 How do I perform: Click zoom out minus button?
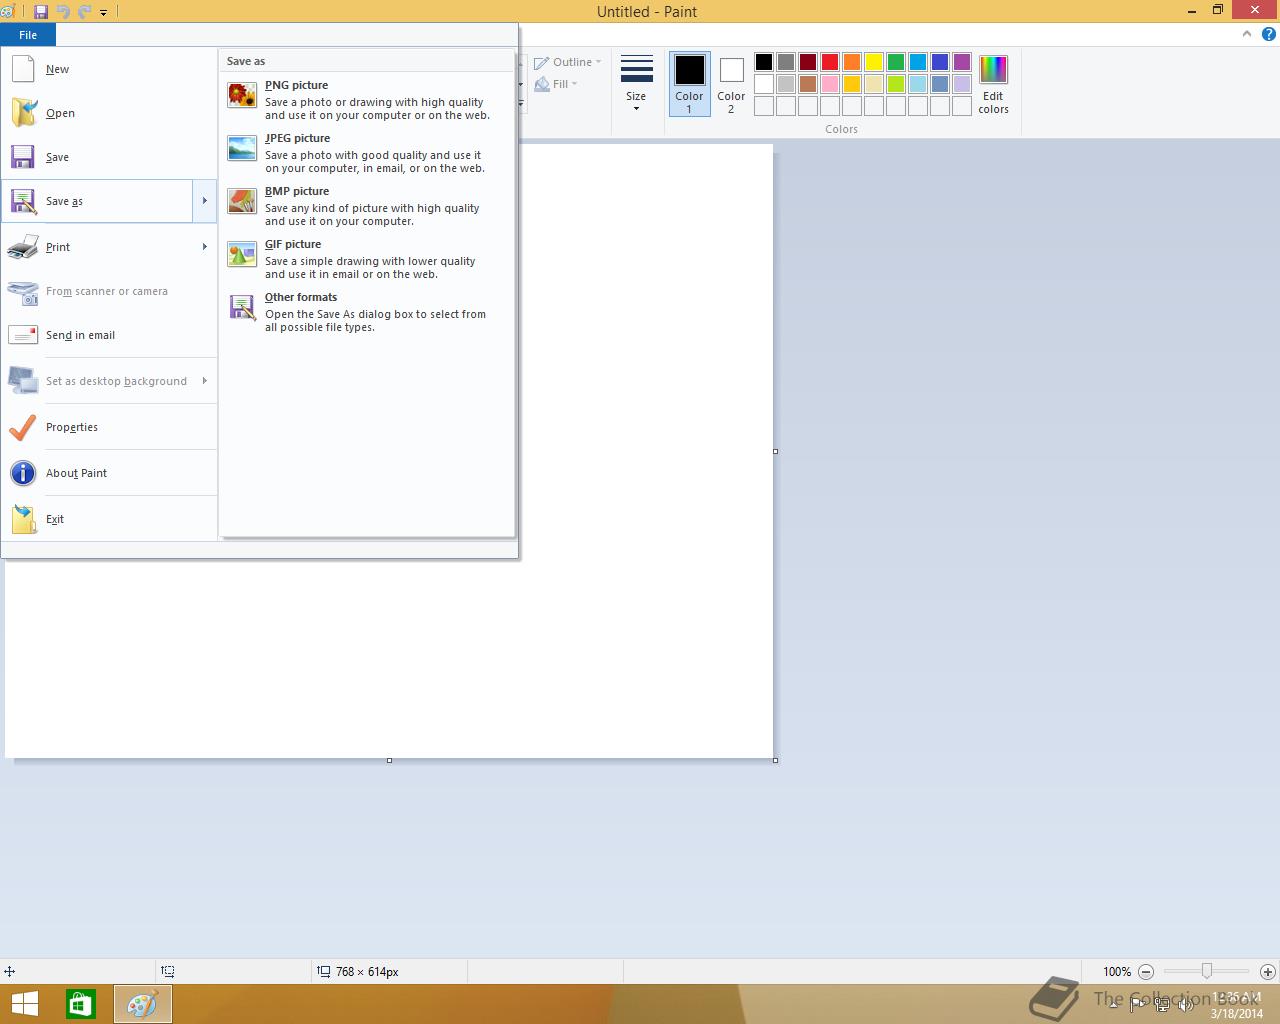pyautogui.click(x=1146, y=971)
